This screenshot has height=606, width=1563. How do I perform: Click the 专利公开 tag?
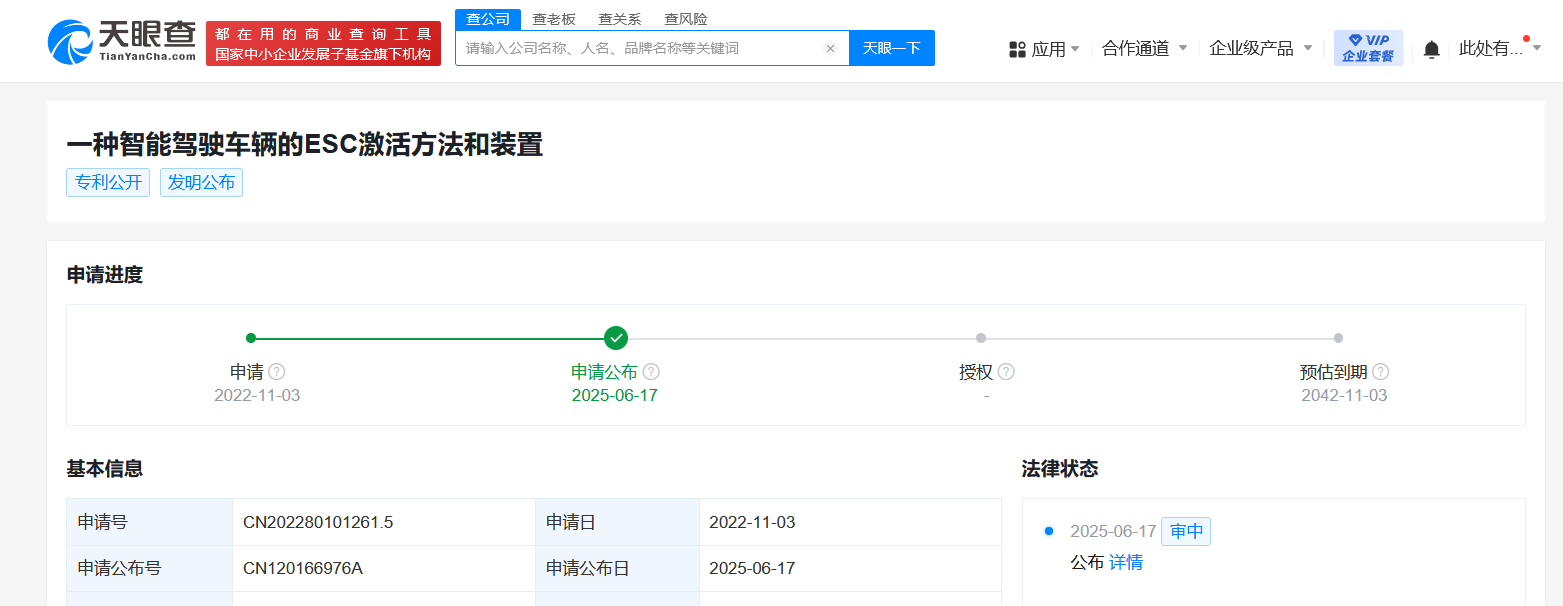pyautogui.click(x=108, y=182)
